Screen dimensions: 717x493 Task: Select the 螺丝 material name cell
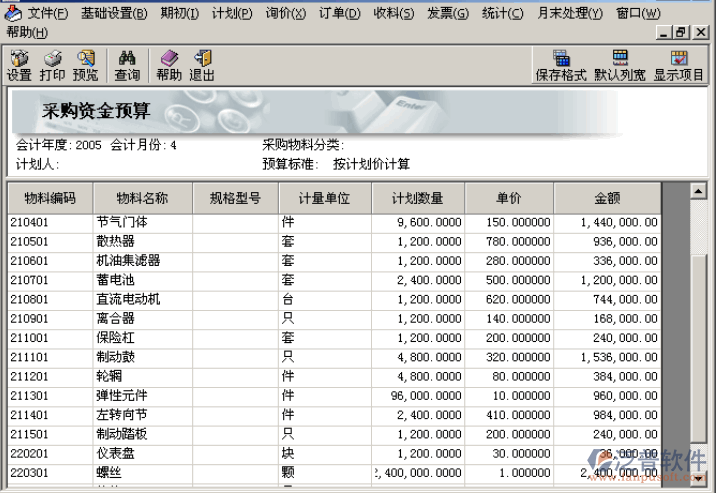[x=143, y=473]
